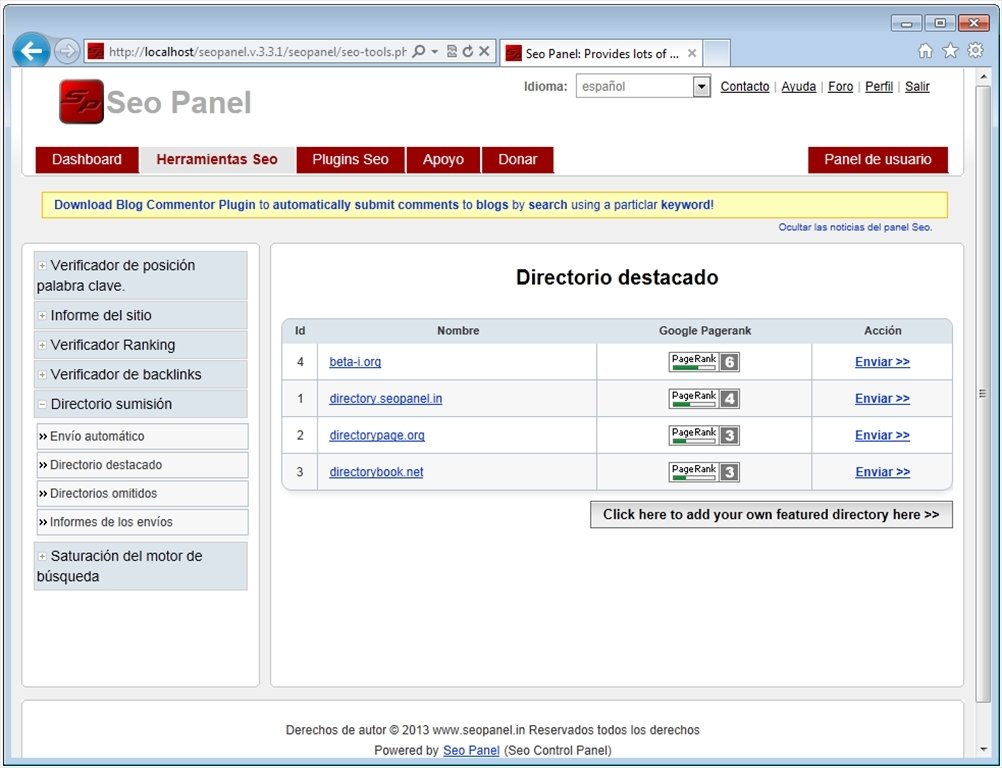Click Enviar >> for directorybook.net
This screenshot has width=1002, height=768.
[x=882, y=472]
